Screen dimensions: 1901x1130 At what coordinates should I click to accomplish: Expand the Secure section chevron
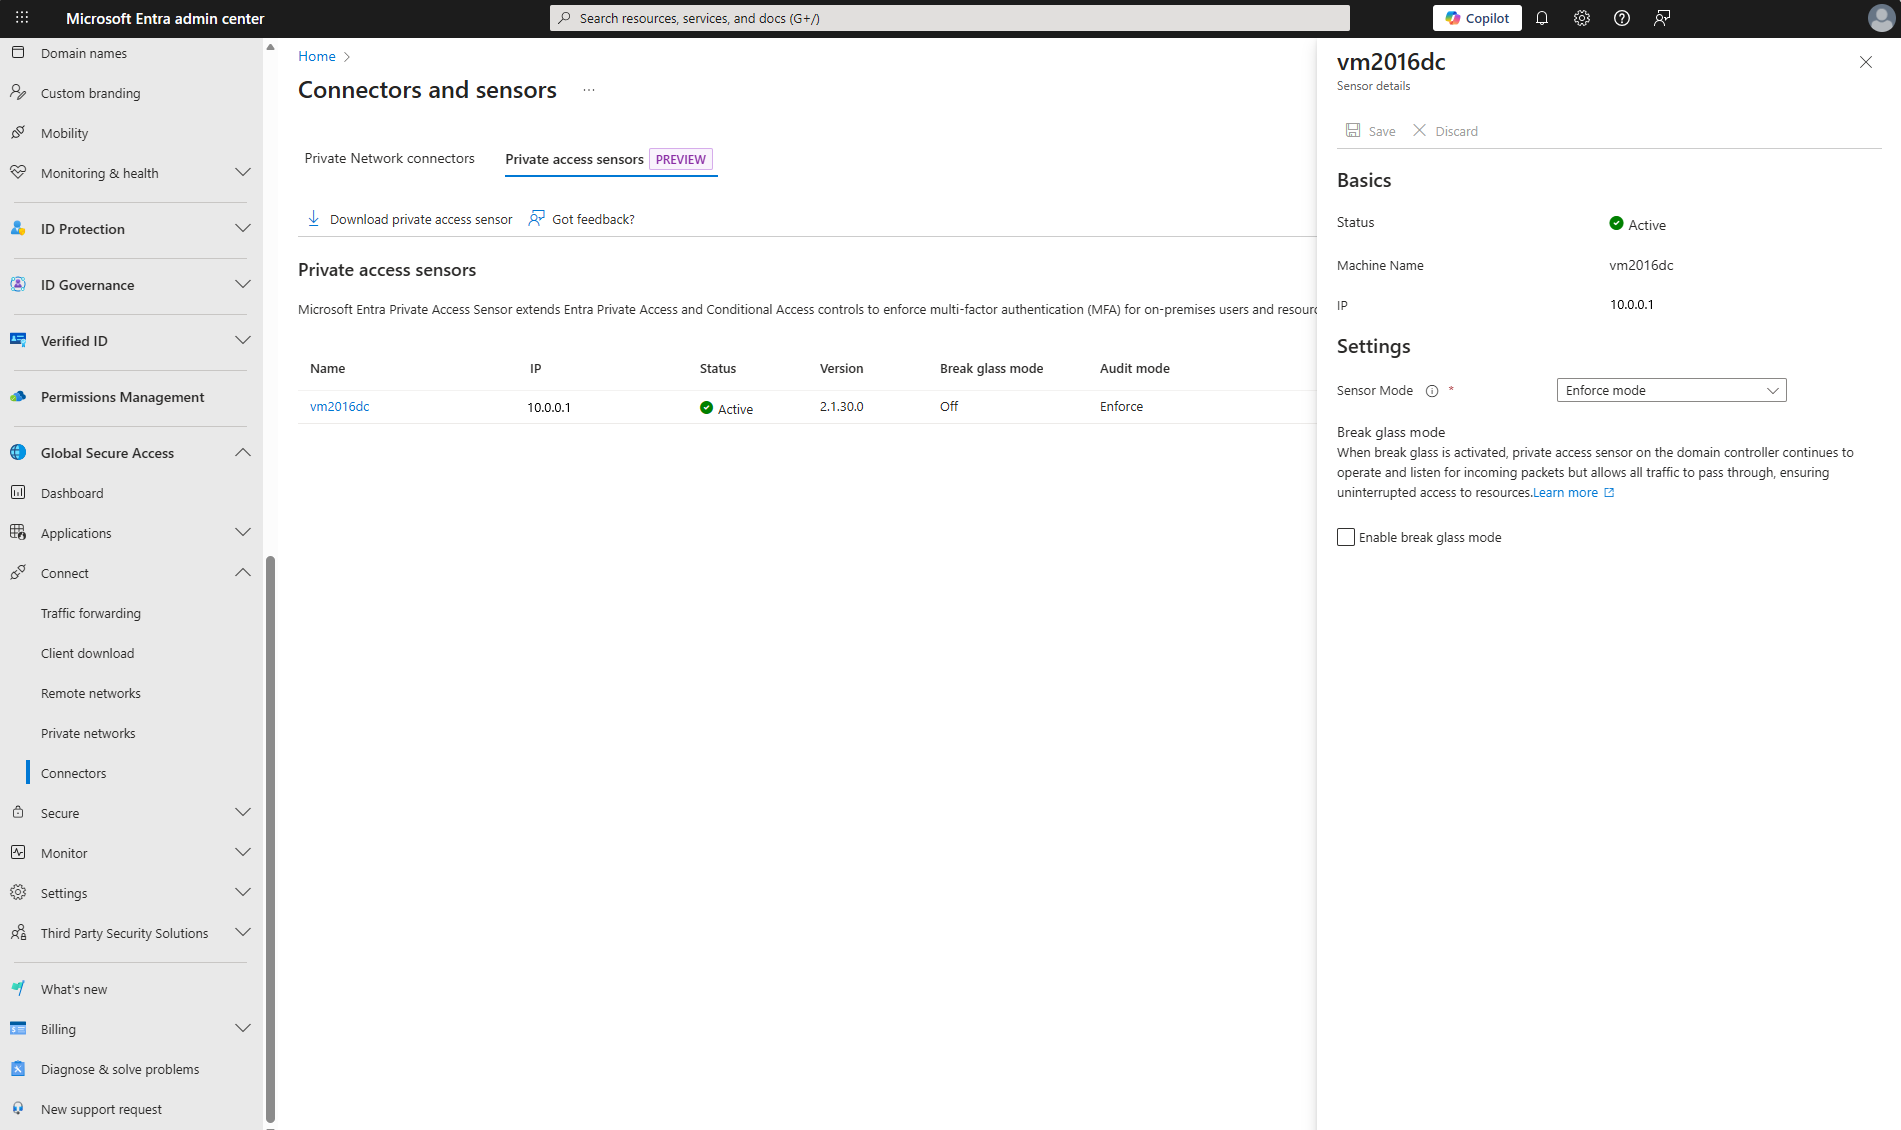coord(242,812)
